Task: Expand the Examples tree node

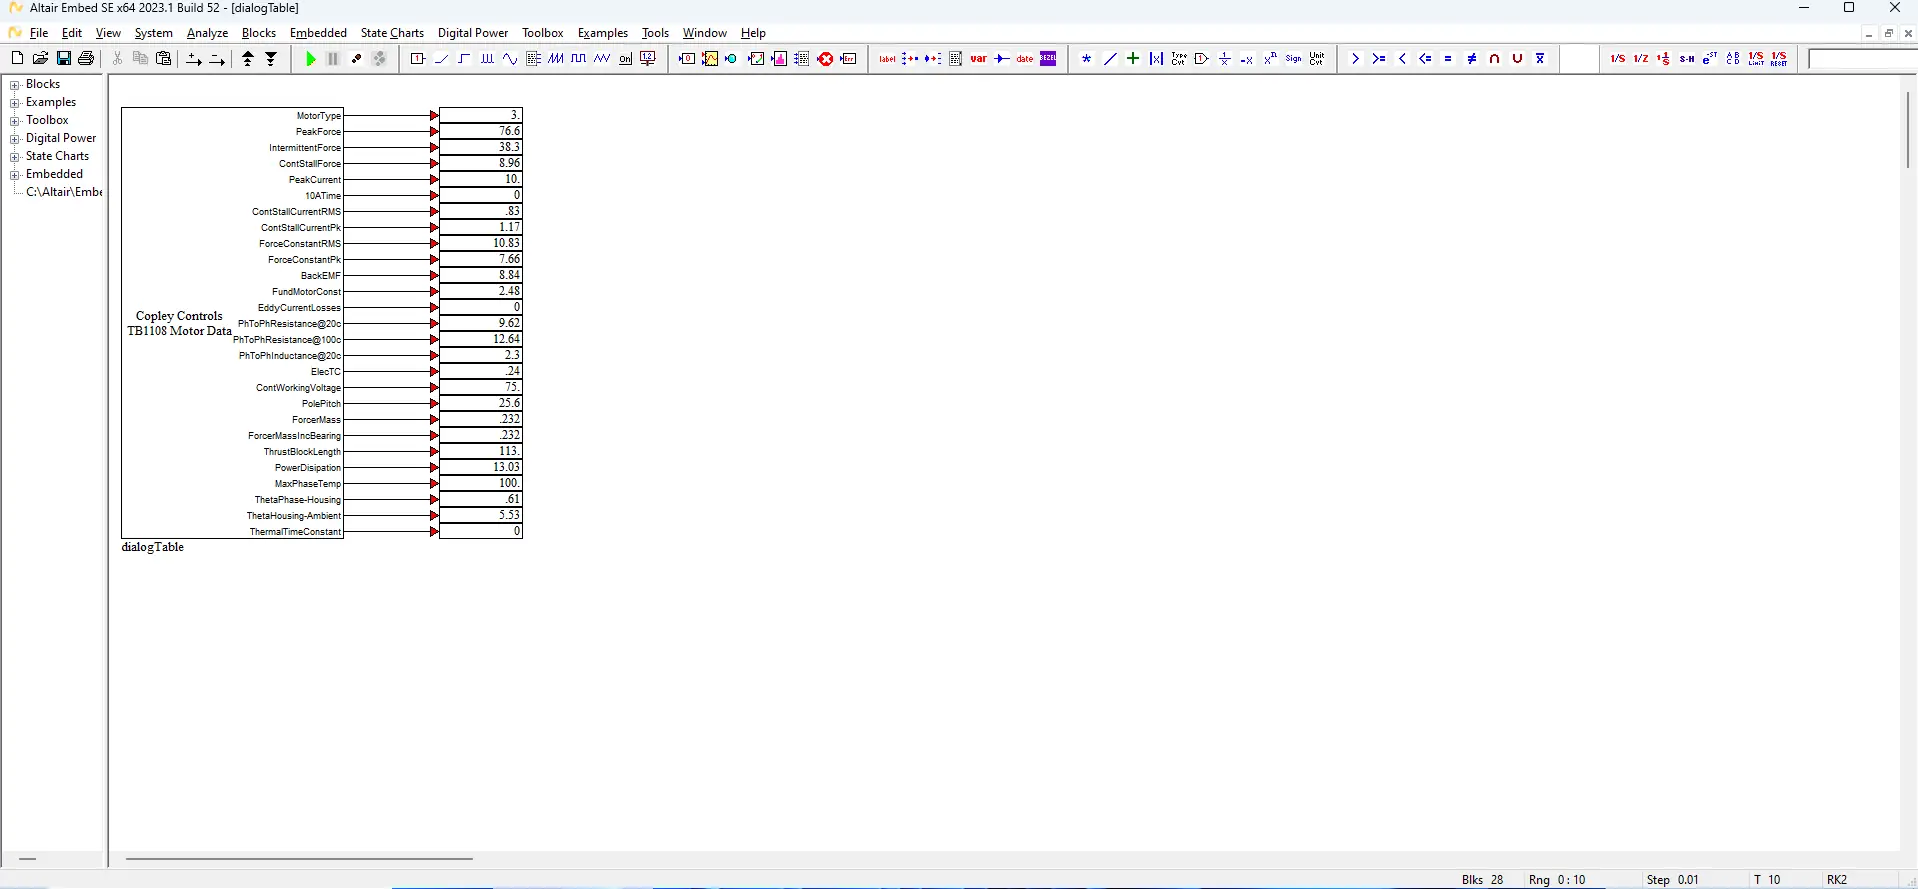Action: 15,103
